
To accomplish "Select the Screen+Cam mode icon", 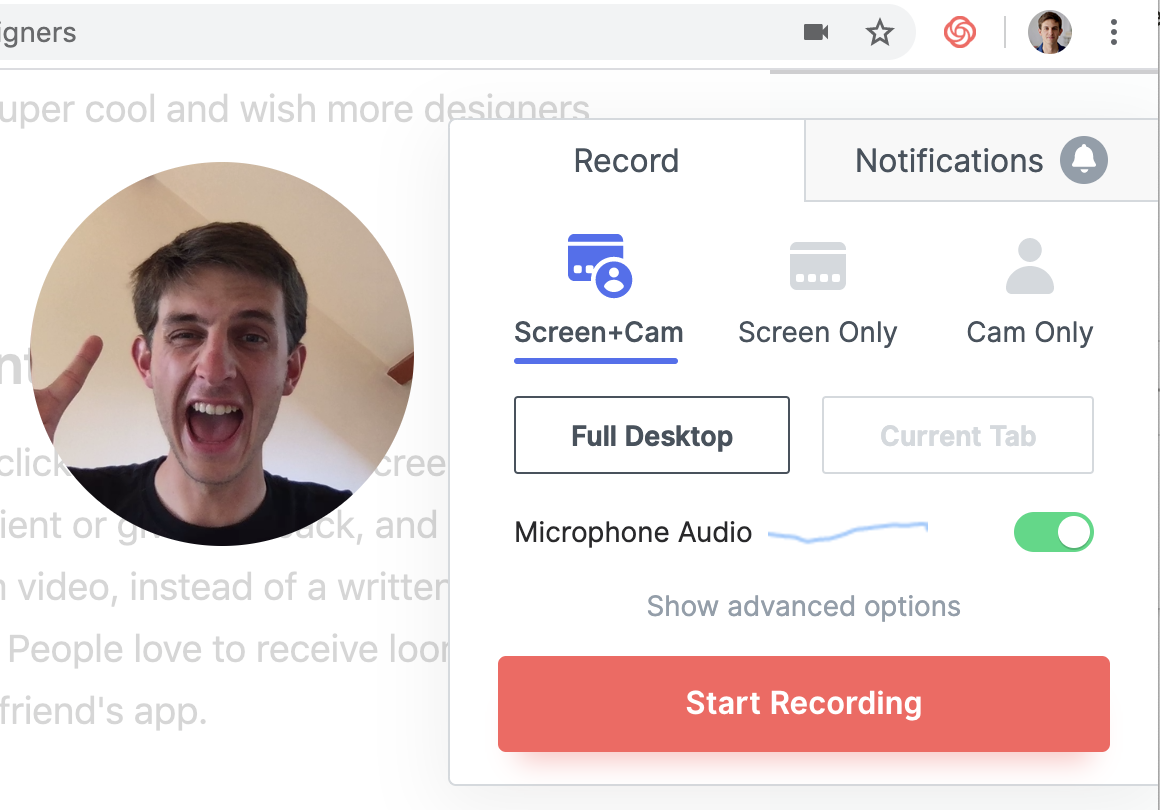I will point(599,266).
